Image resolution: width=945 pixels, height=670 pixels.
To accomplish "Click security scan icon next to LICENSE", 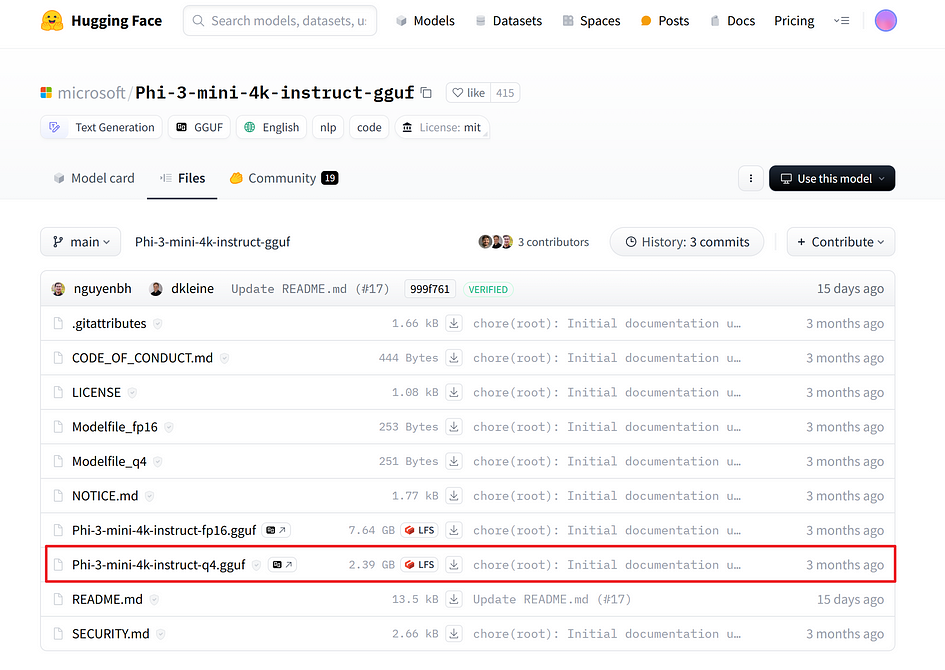I will pos(132,393).
